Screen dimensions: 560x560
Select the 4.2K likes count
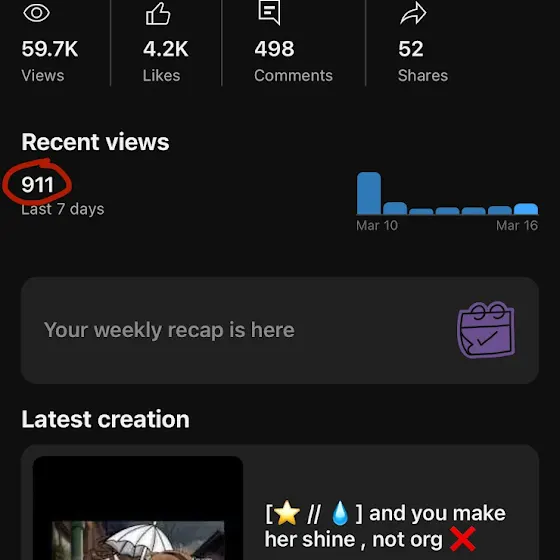coord(166,49)
